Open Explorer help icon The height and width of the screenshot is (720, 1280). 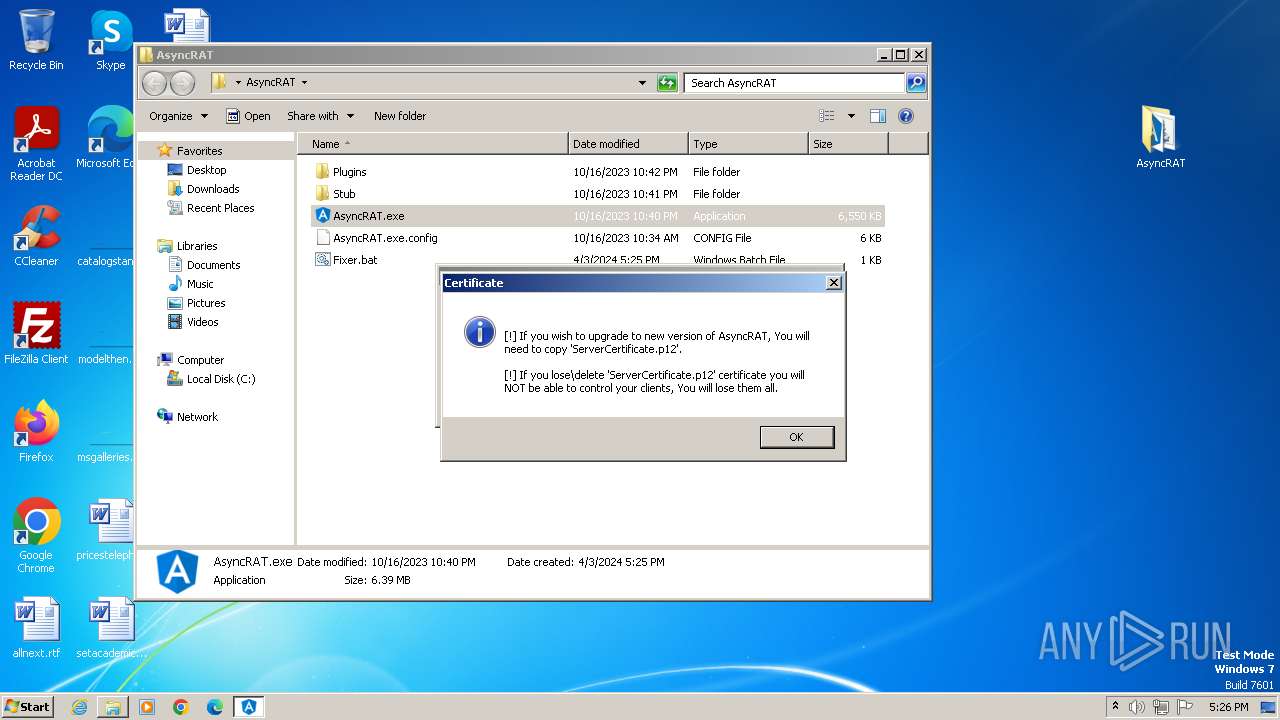(906, 116)
